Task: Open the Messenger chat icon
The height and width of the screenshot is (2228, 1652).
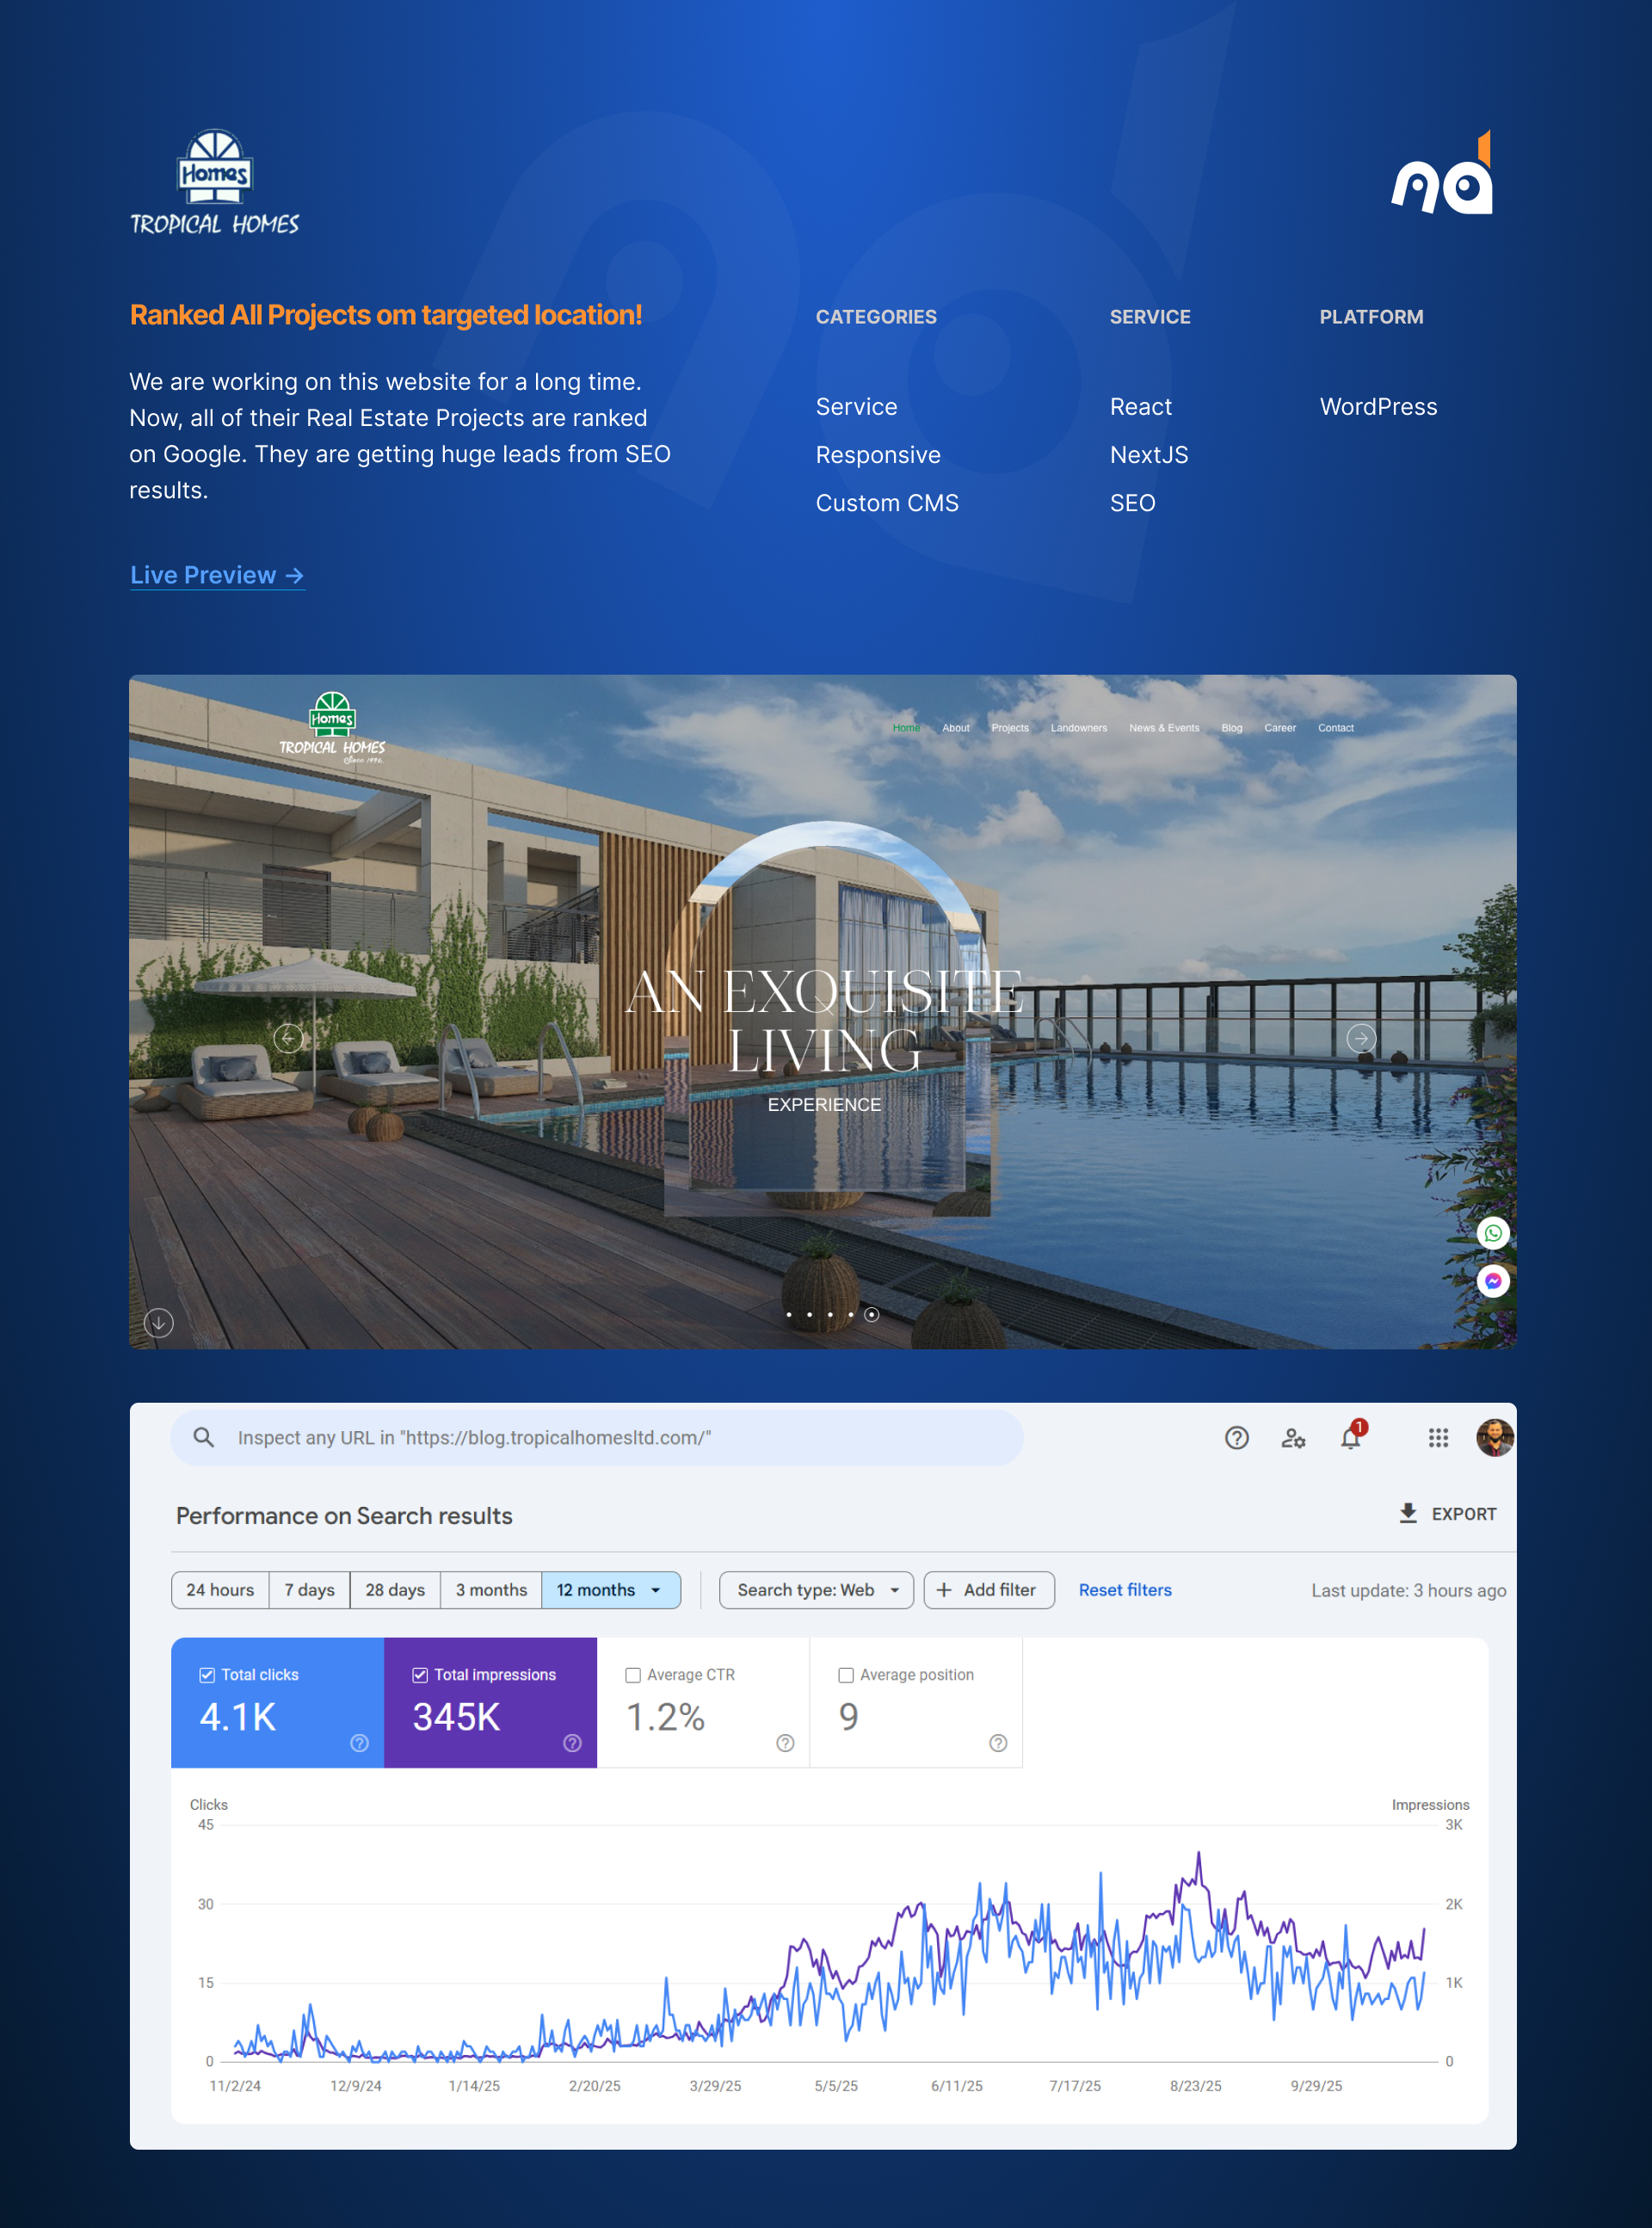Action: click(x=1493, y=1281)
